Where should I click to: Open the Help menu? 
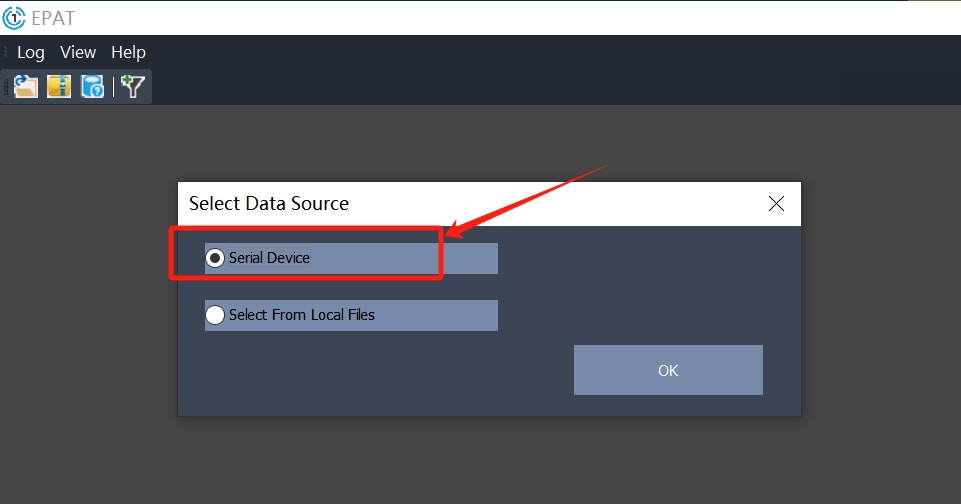(x=128, y=52)
